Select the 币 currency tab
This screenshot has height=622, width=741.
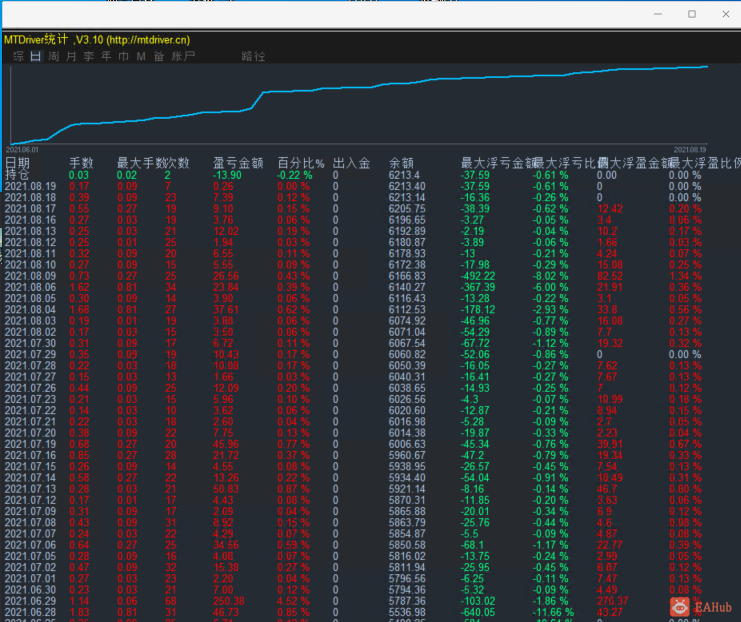[124, 56]
